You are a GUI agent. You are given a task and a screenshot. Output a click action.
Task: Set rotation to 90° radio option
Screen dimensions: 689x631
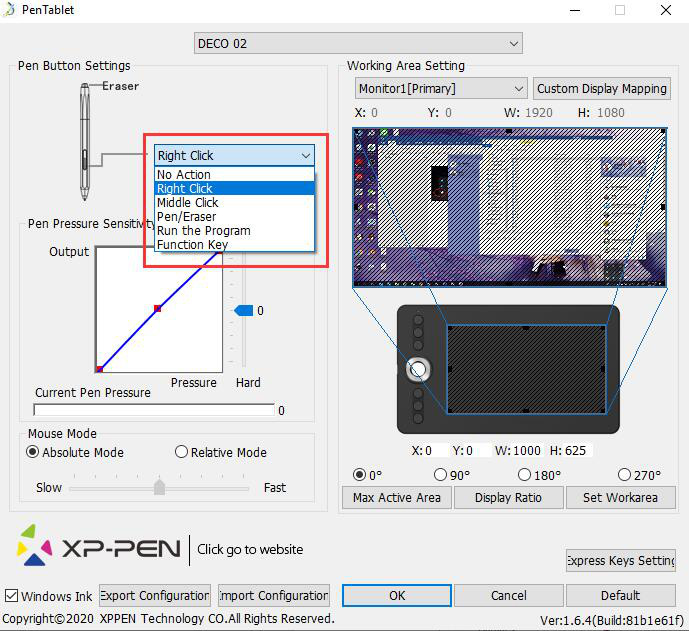coord(440,475)
